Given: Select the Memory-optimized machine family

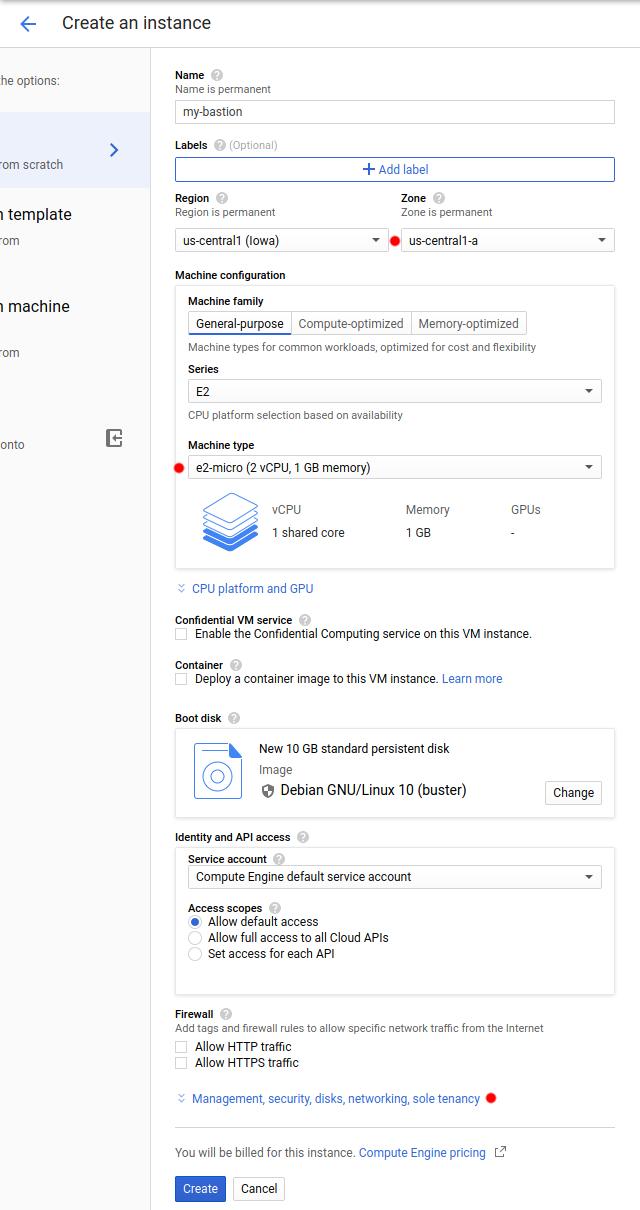Looking at the screenshot, I should click(468, 323).
